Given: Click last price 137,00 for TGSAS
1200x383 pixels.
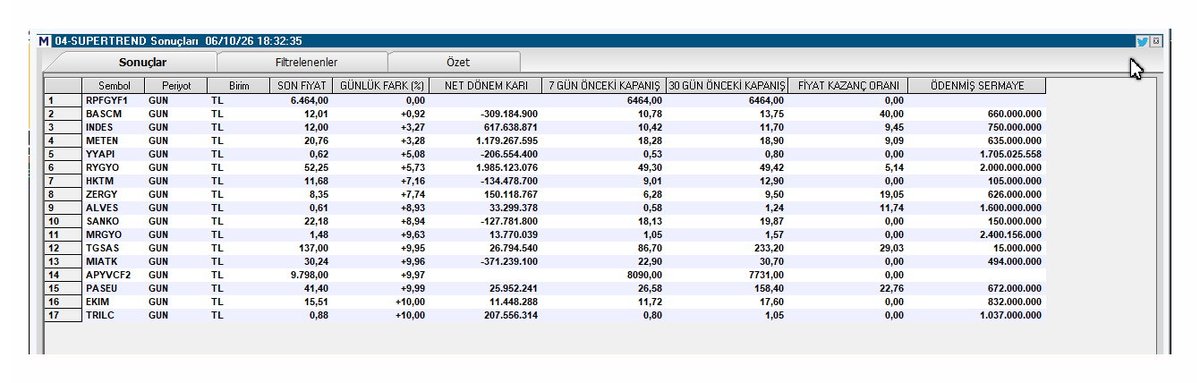Looking at the screenshot, I should 315,247.
